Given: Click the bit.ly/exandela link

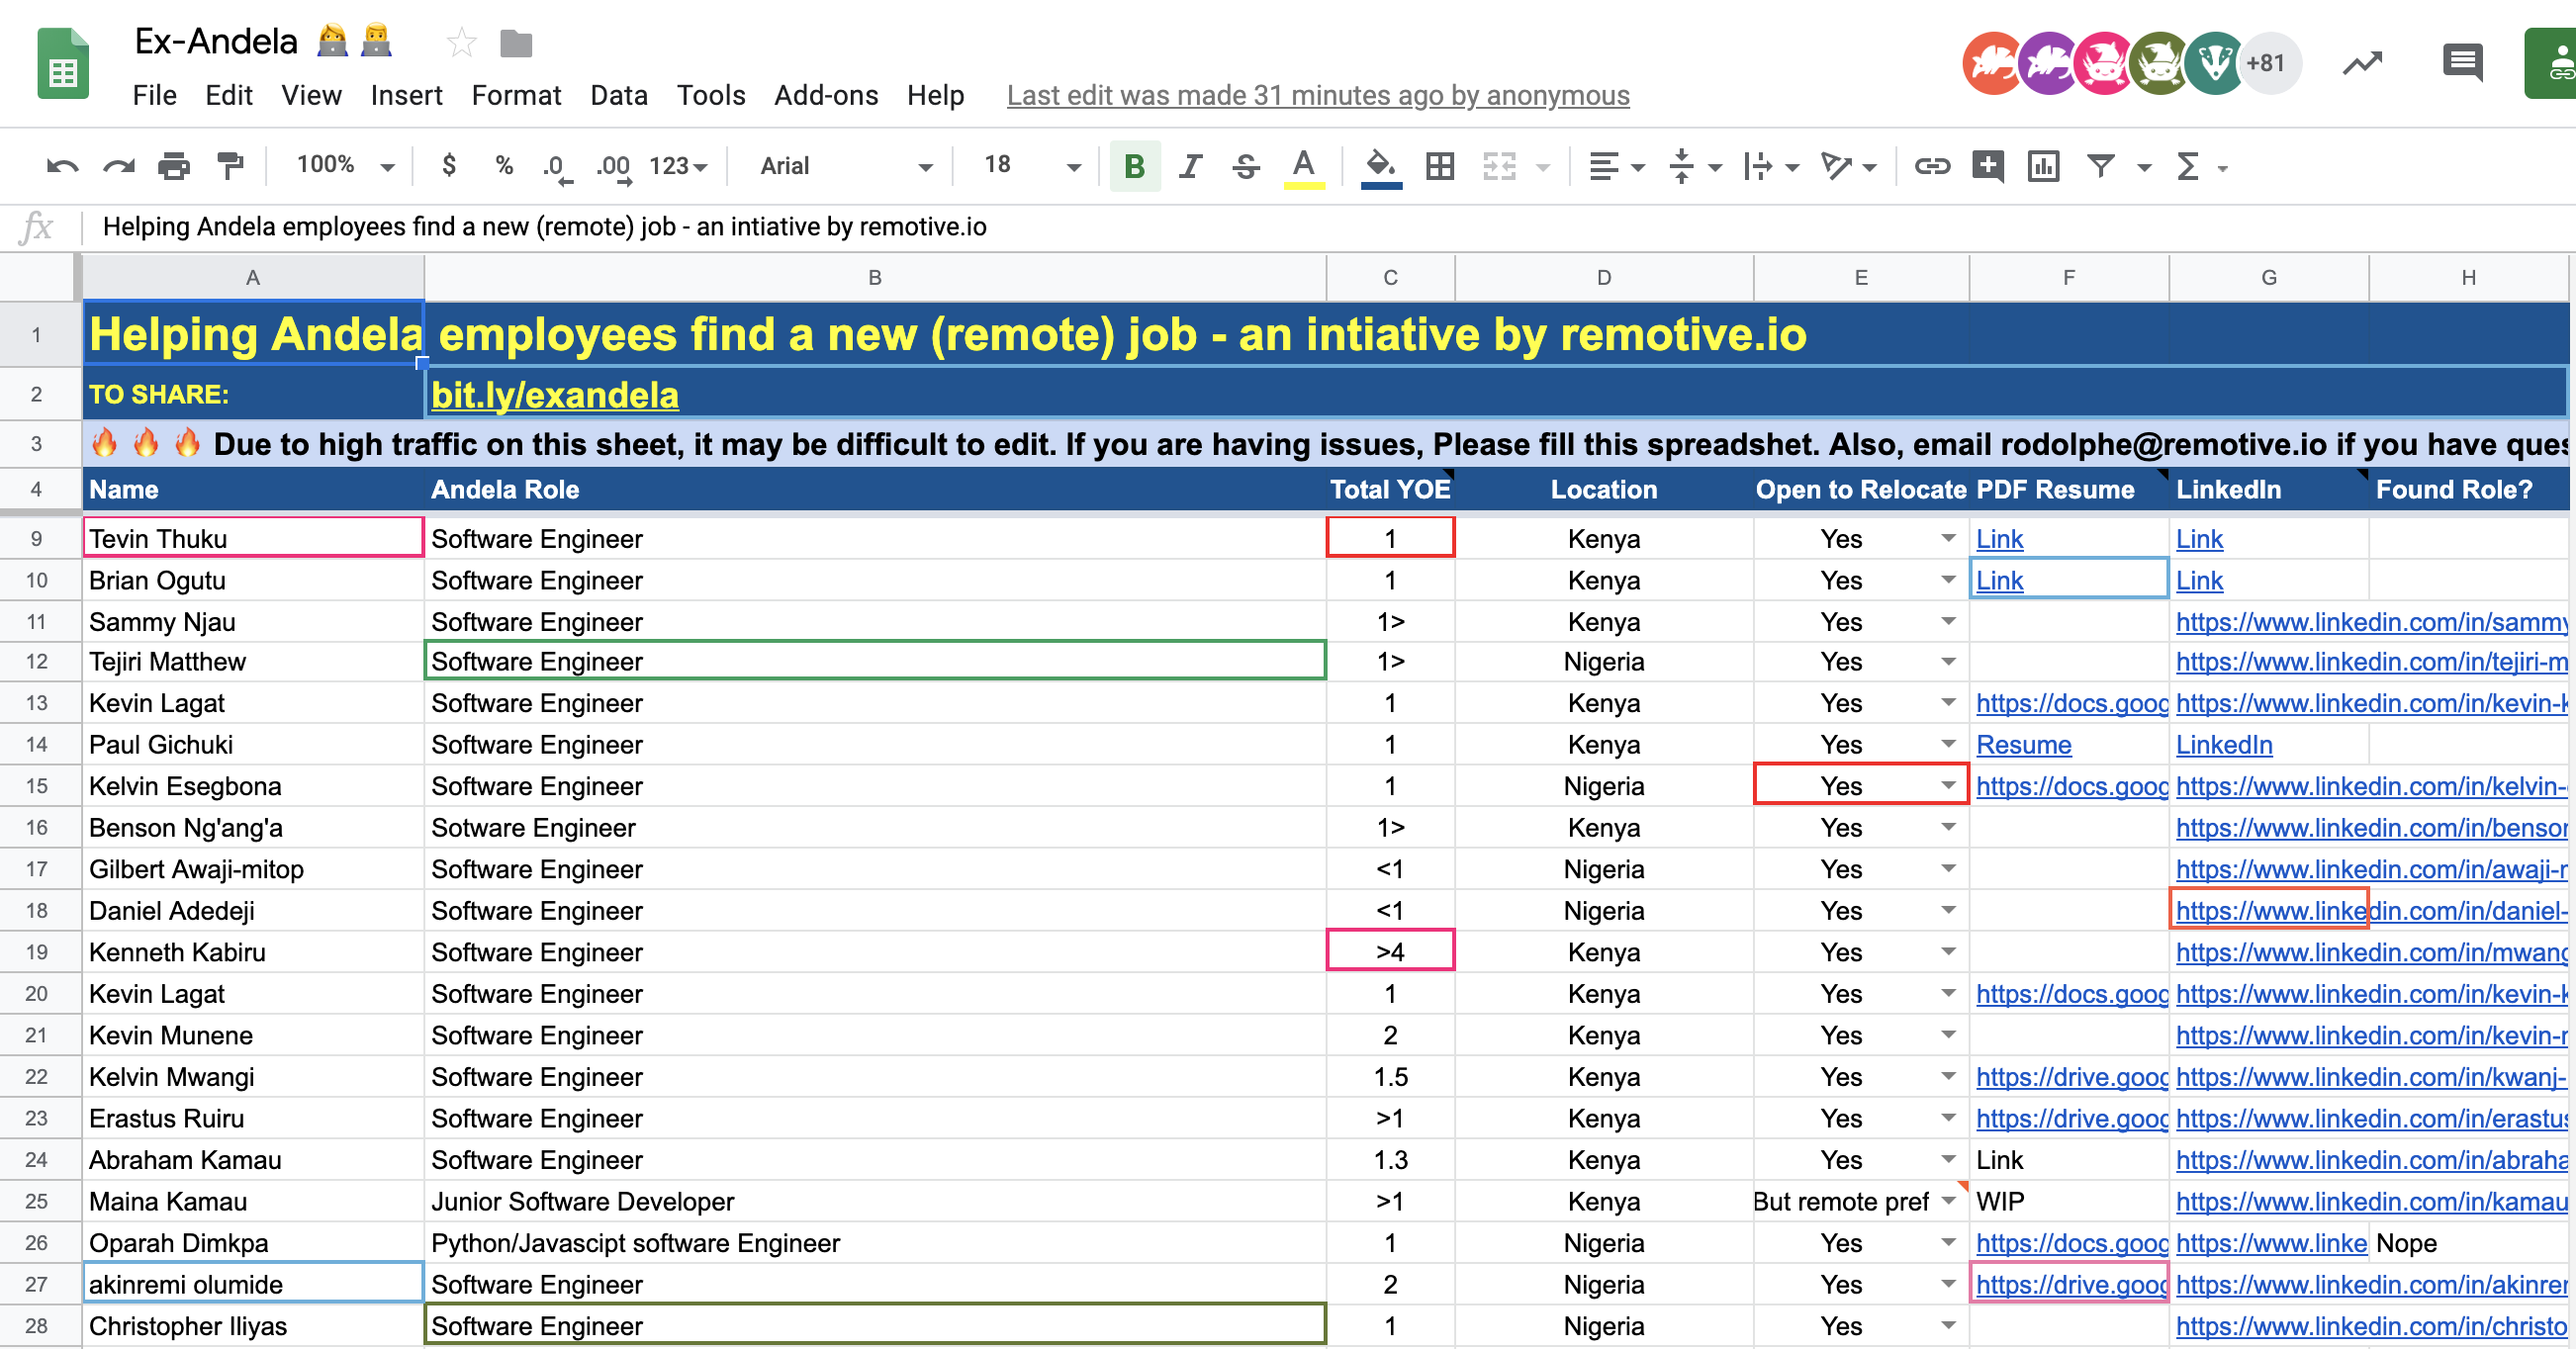Looking at the screenshot, I should [x=554, y=396].
